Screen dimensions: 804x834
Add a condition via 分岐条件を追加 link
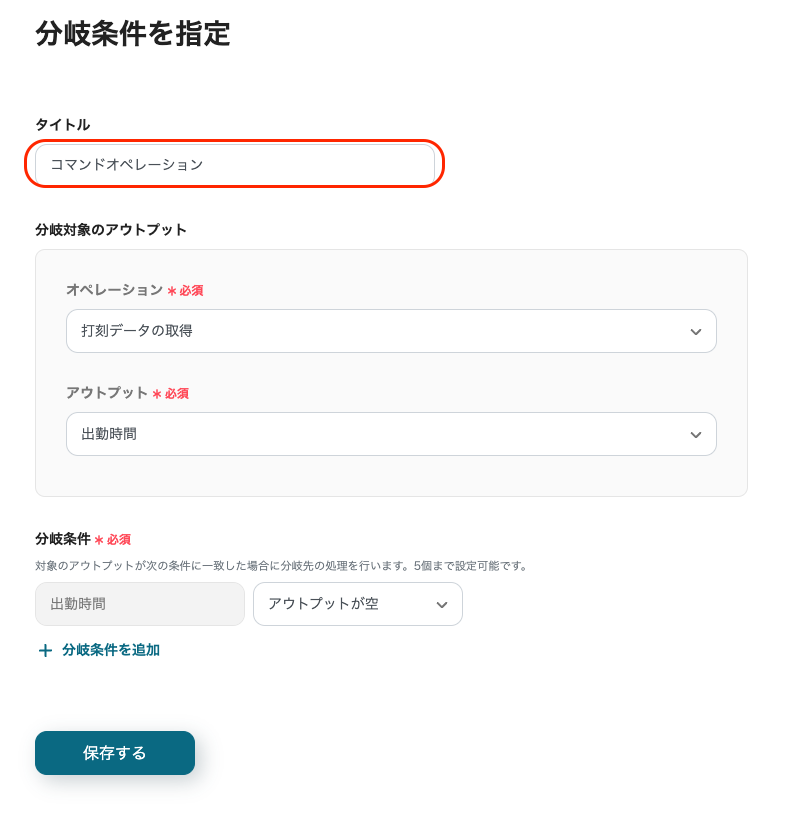tap(110, 650)
